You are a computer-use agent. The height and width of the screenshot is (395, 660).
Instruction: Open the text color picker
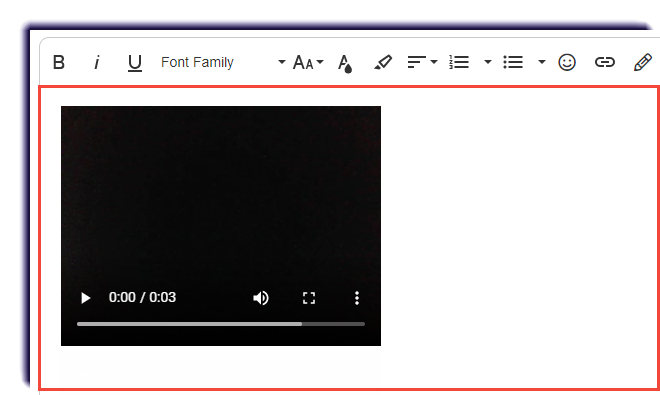coord(345,63)
